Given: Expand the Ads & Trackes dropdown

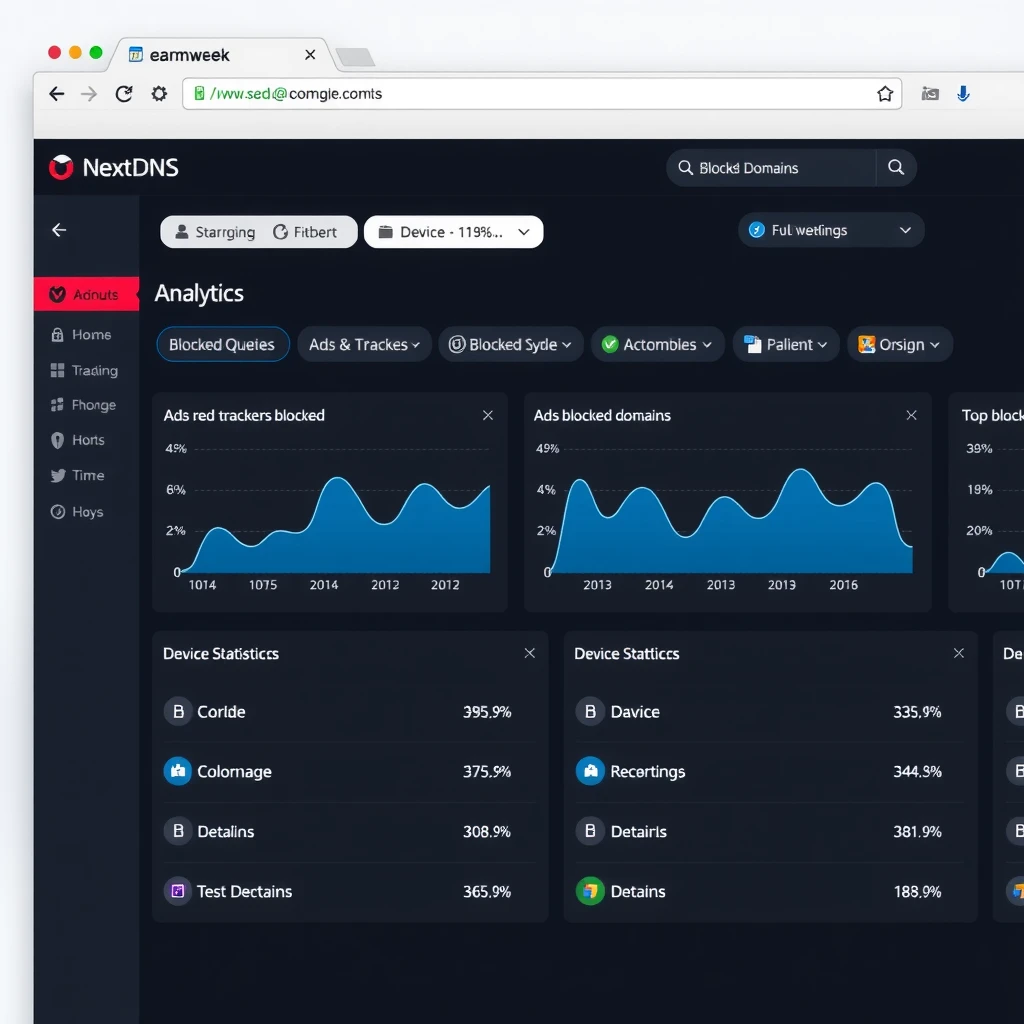Looking at the screenshot, I should [x=364, y=344].
